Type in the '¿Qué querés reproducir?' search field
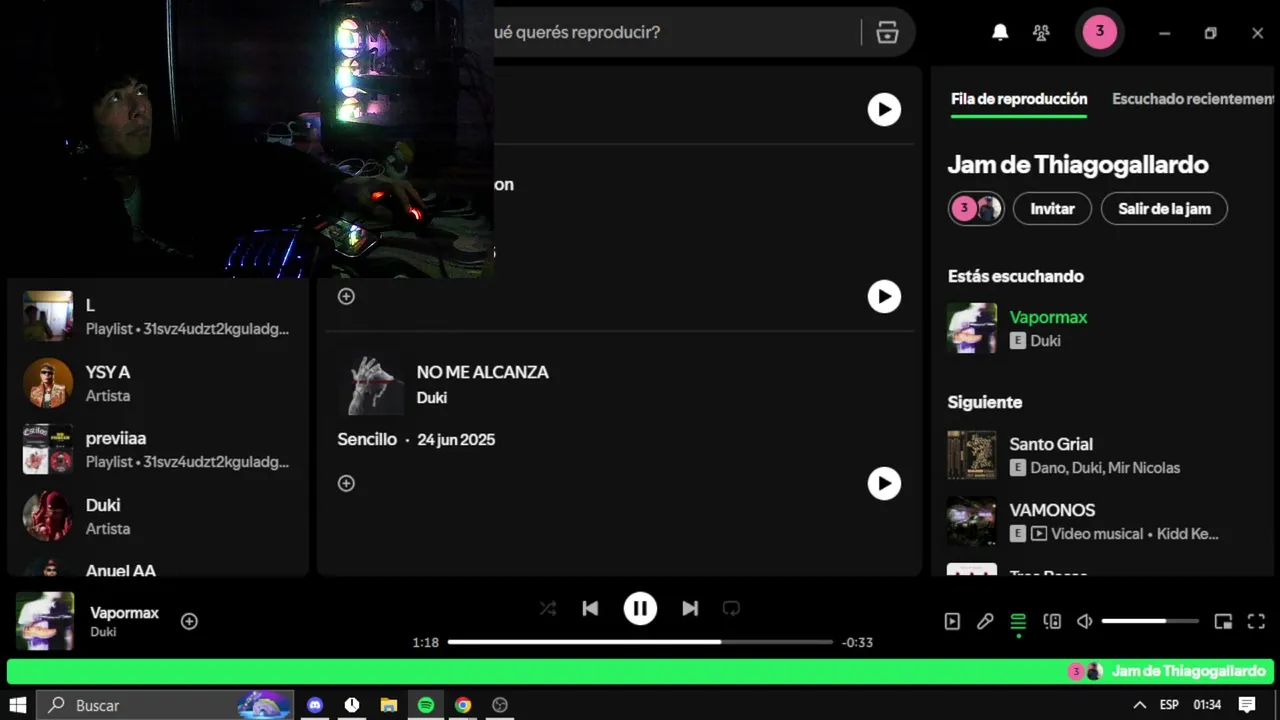The height and width of the screenshot is (720, 1280). tap(675, 32)
